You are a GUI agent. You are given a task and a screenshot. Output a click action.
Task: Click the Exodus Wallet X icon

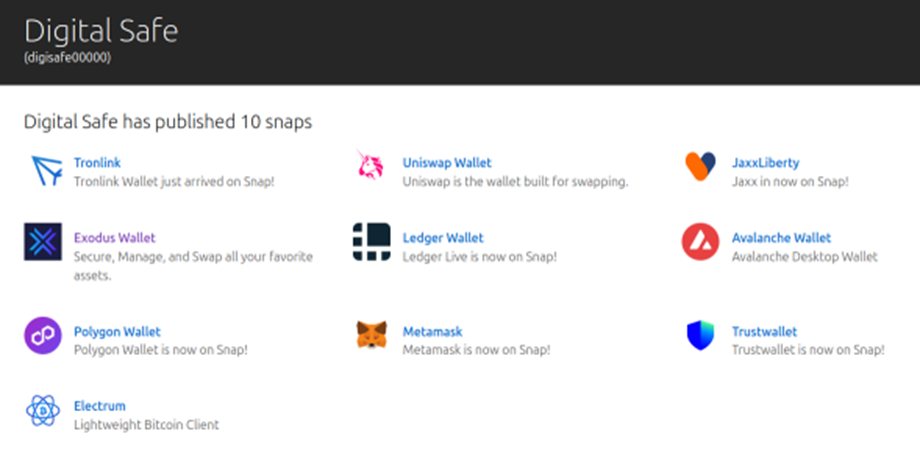43,242
